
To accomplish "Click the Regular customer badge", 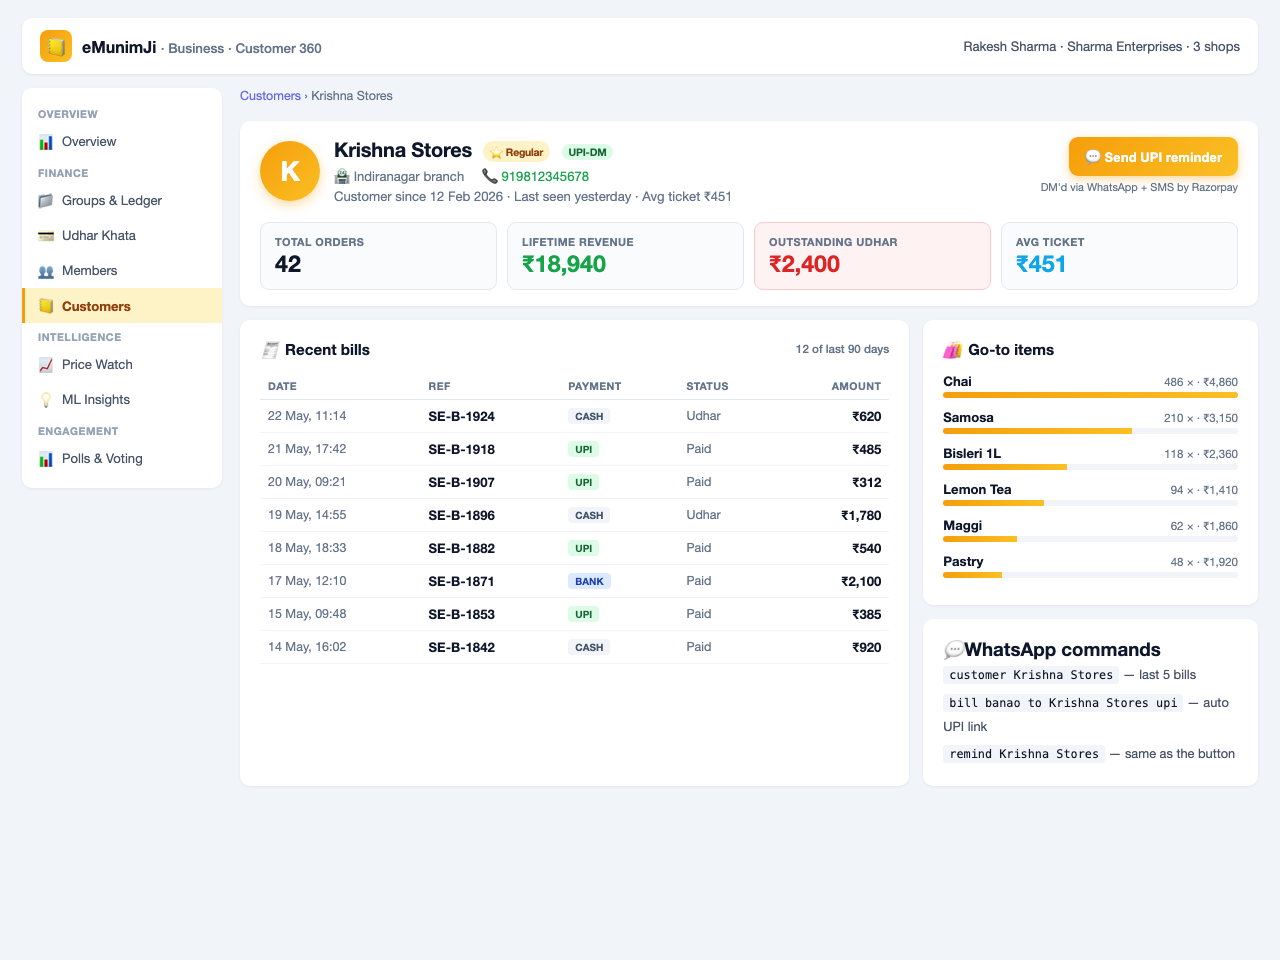I will point(516,152).
